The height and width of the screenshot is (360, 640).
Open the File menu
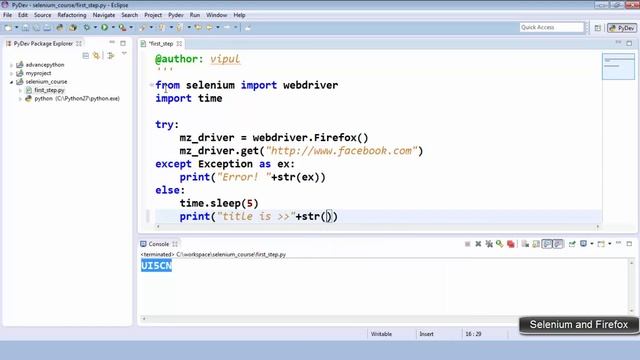click(7, 15)
